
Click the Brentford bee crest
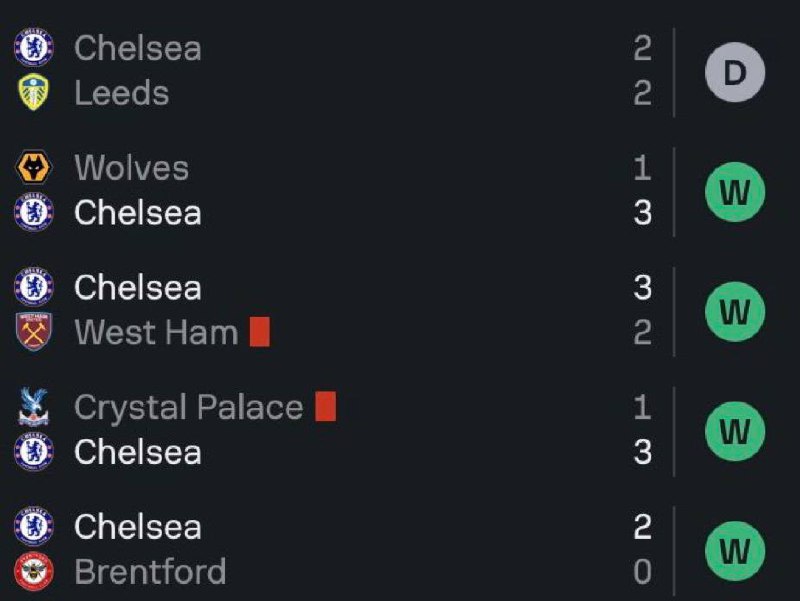34,571
